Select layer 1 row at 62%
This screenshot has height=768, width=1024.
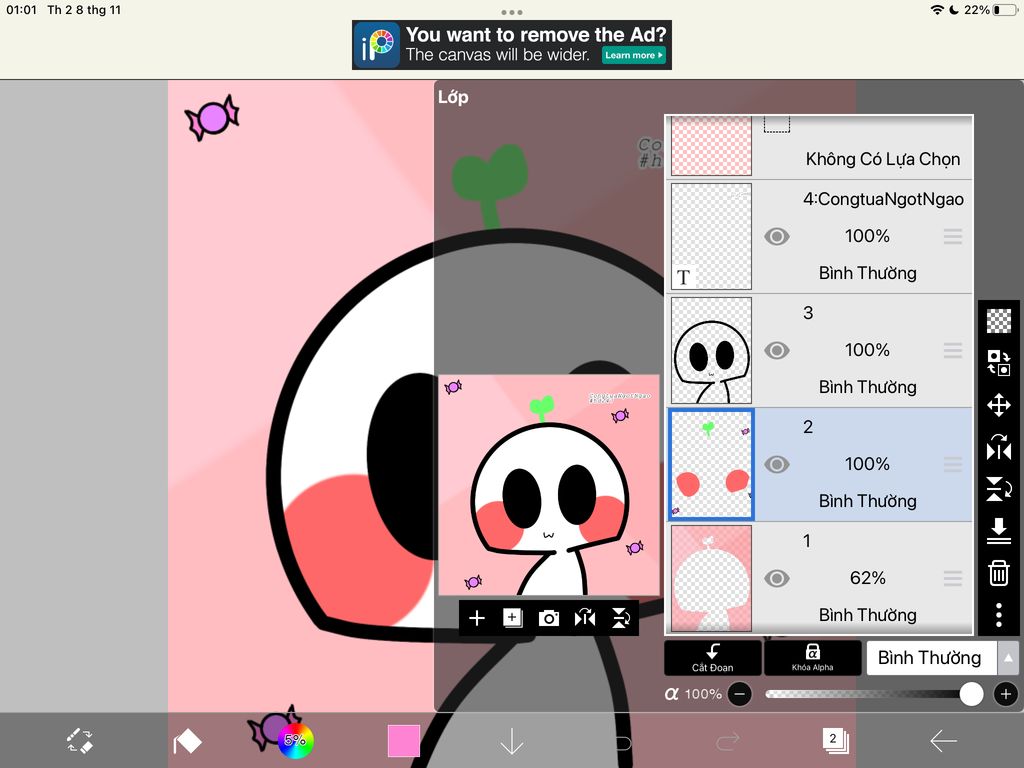coord(820,579)
